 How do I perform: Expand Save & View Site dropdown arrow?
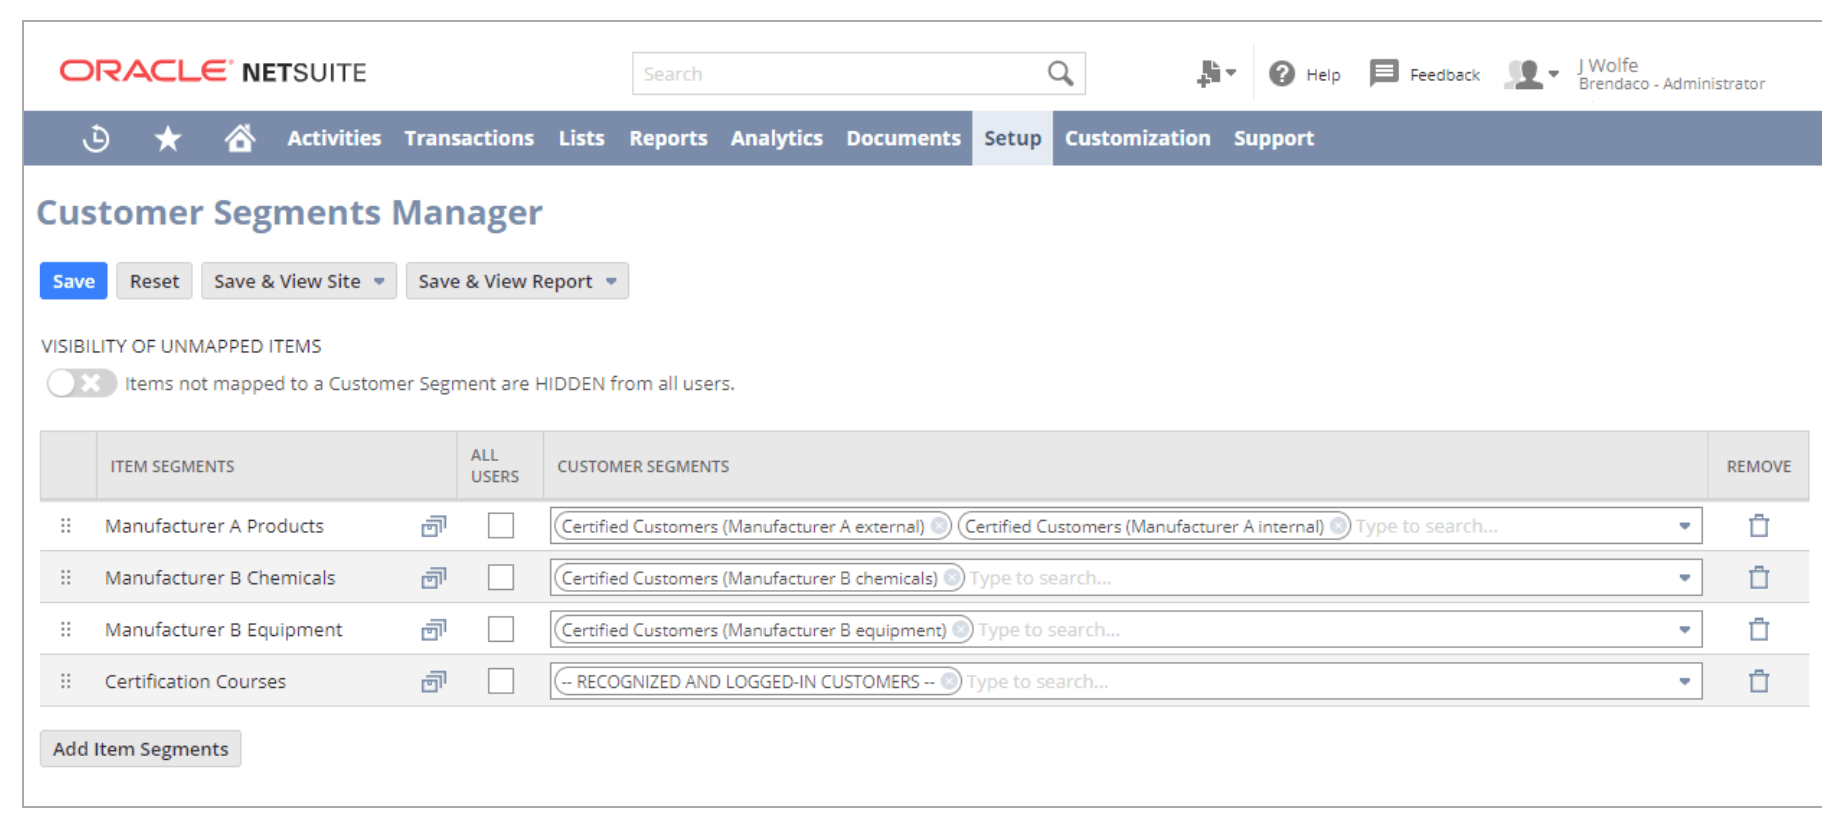click(x=380, y=282)
